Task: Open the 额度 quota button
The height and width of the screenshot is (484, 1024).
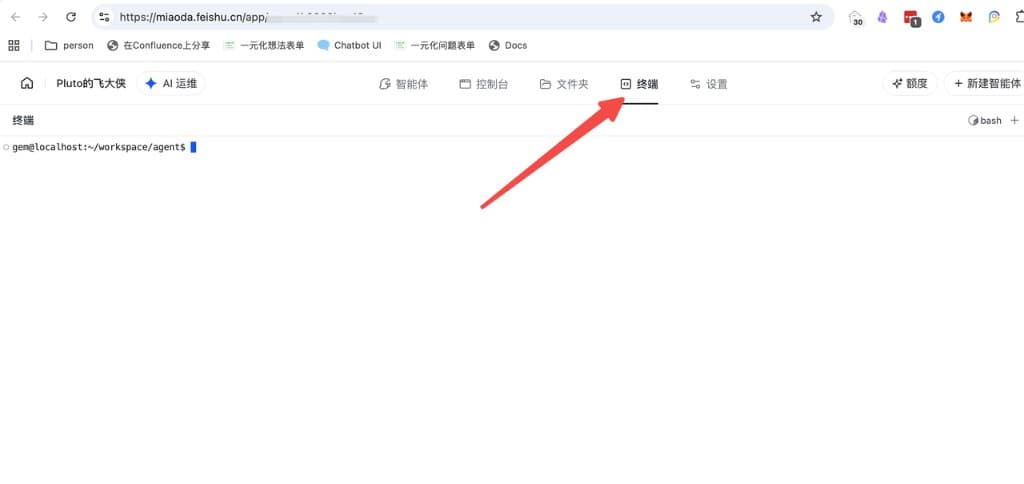Action: [910, 84]
